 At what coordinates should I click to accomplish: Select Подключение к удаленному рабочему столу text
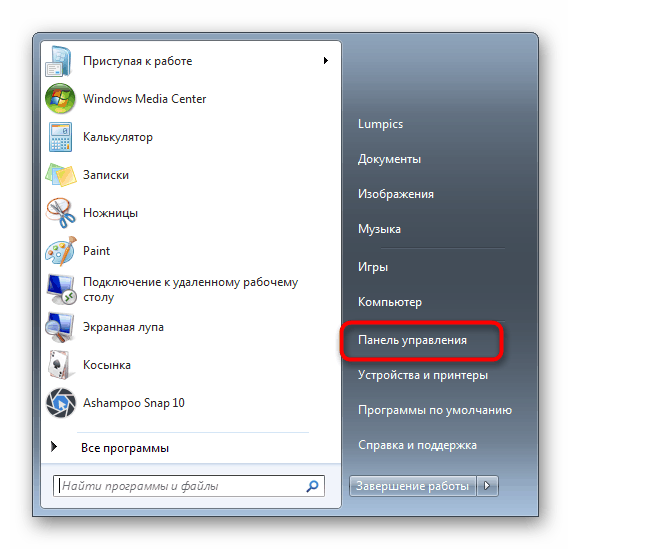click(190, 289)
